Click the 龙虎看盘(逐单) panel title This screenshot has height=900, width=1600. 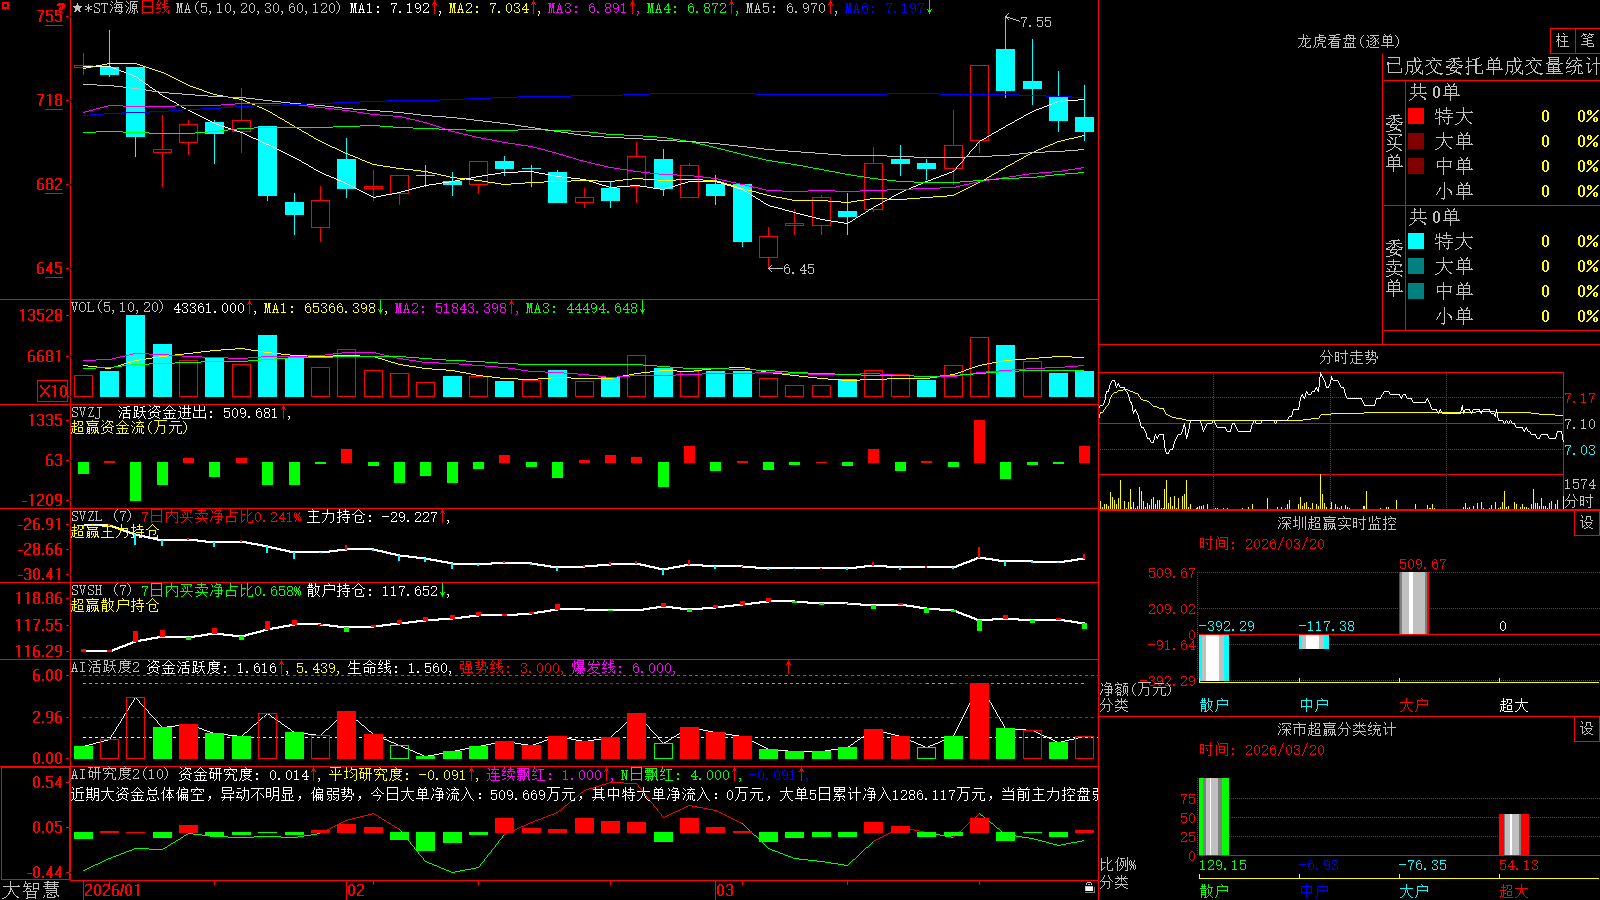(x=1348, y=41)
